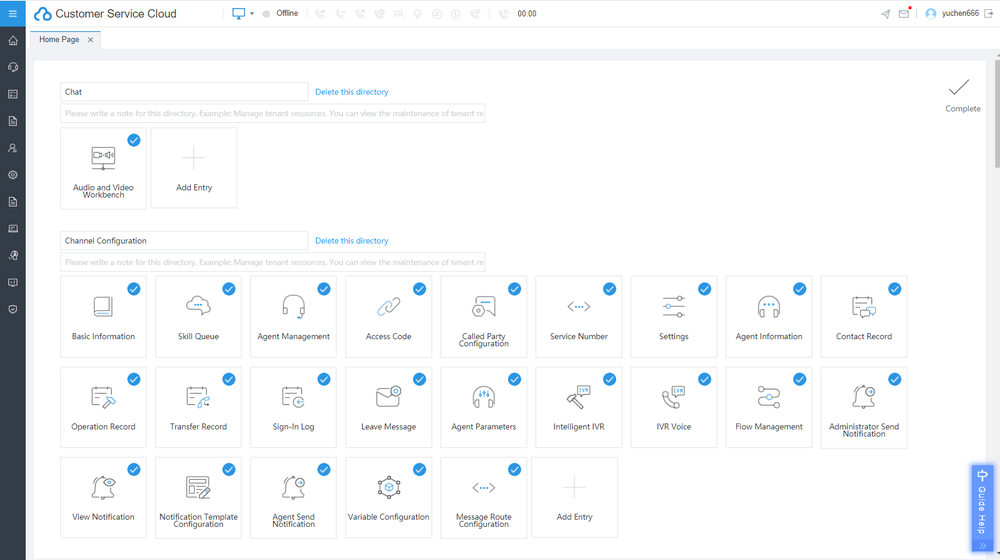Viewport: 1000px width, 560px height.
Task: Open the hamburger menu at top left
Action: click(x=13, y=13)
